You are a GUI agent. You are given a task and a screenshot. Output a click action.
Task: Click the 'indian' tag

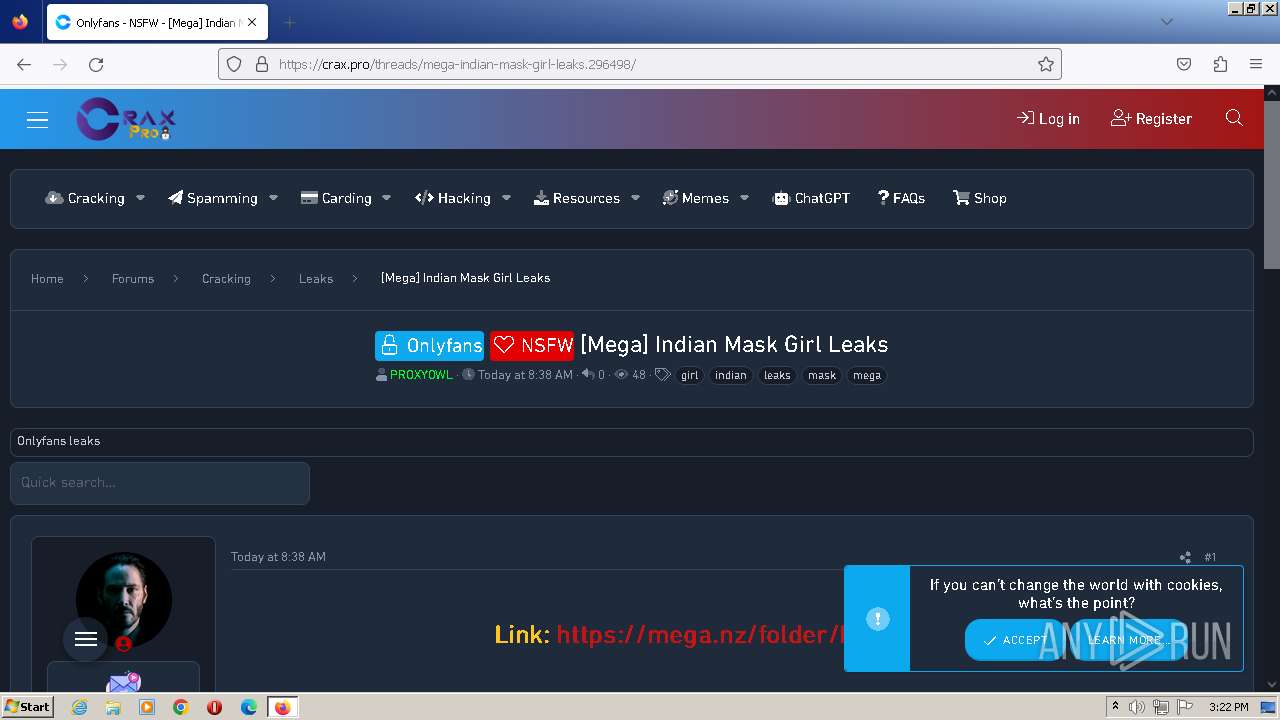coord(731,376)
